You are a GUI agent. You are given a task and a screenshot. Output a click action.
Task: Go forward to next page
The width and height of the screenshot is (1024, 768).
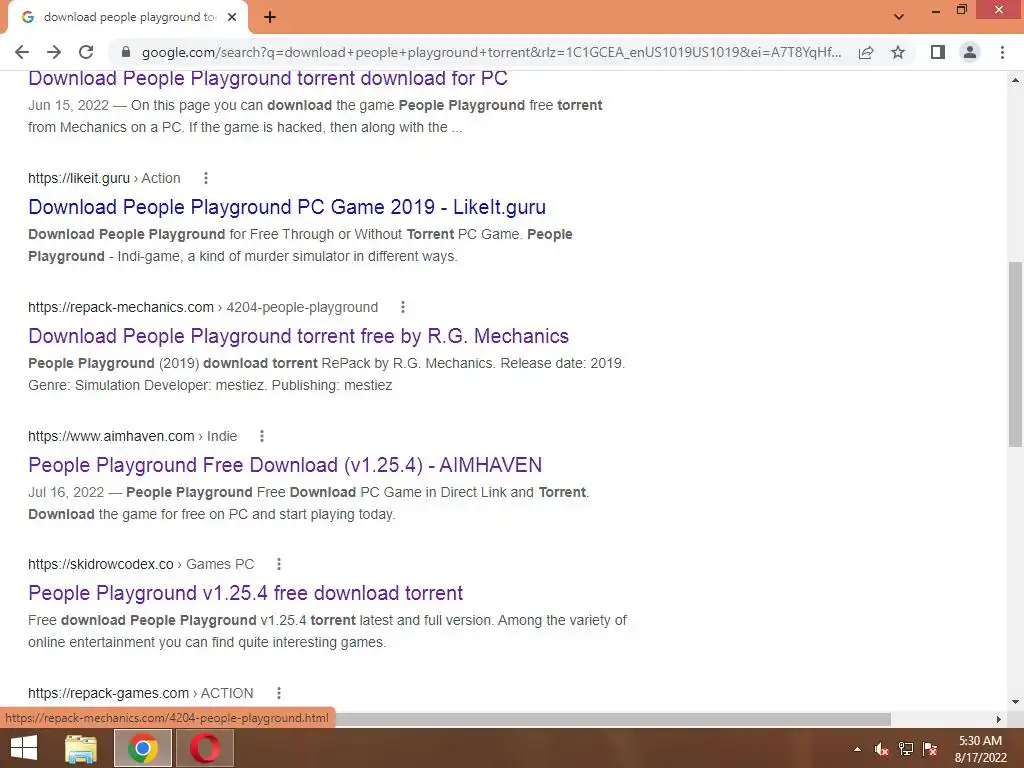54,52
